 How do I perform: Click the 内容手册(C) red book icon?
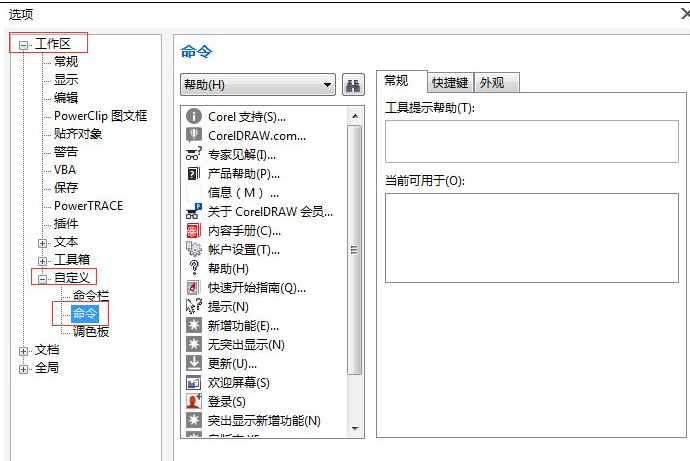point(194,230)
